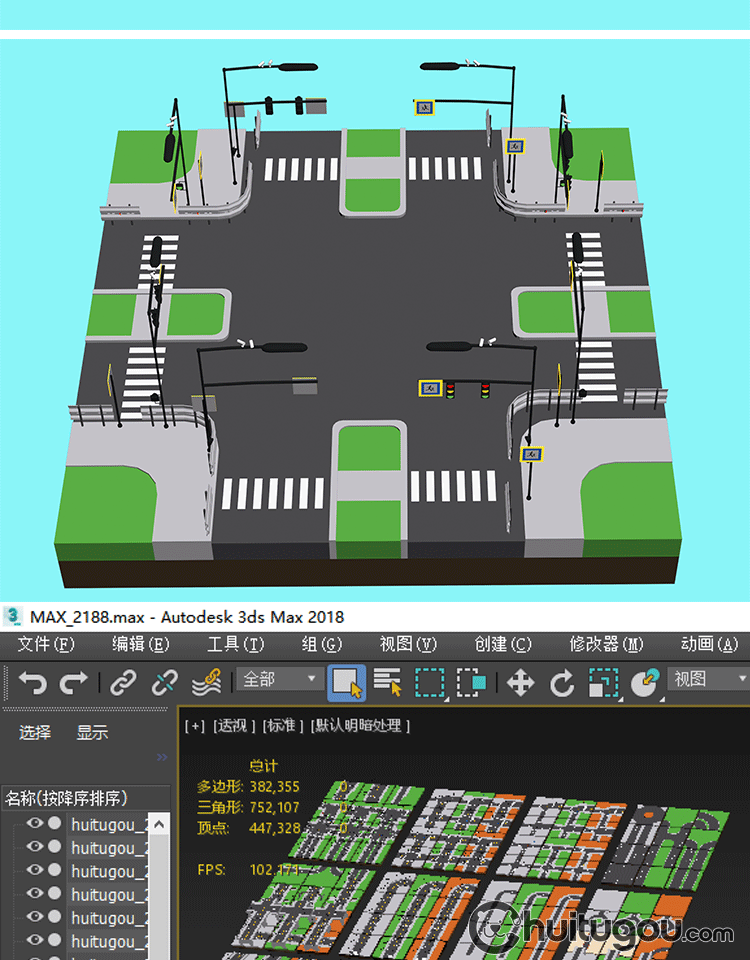Toggle visibility eye of third huitugou object
The width and height of the screenshot is (750, 960).
pos(35,871)
